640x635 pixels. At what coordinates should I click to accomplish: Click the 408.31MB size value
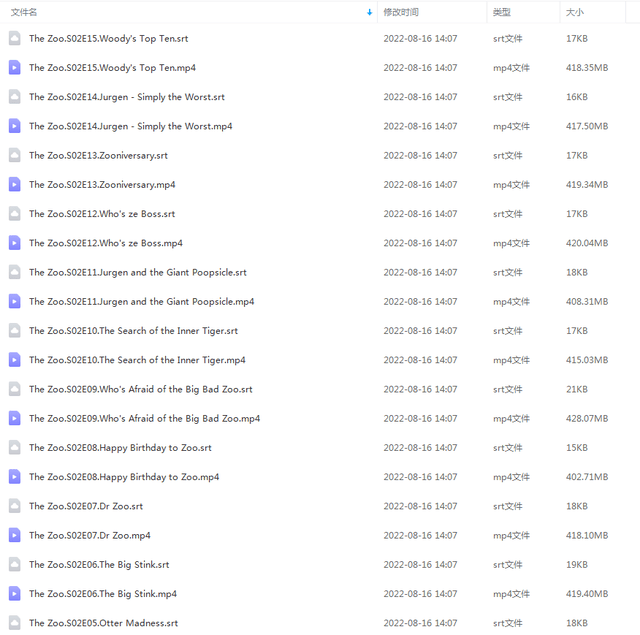click(587, 302)
